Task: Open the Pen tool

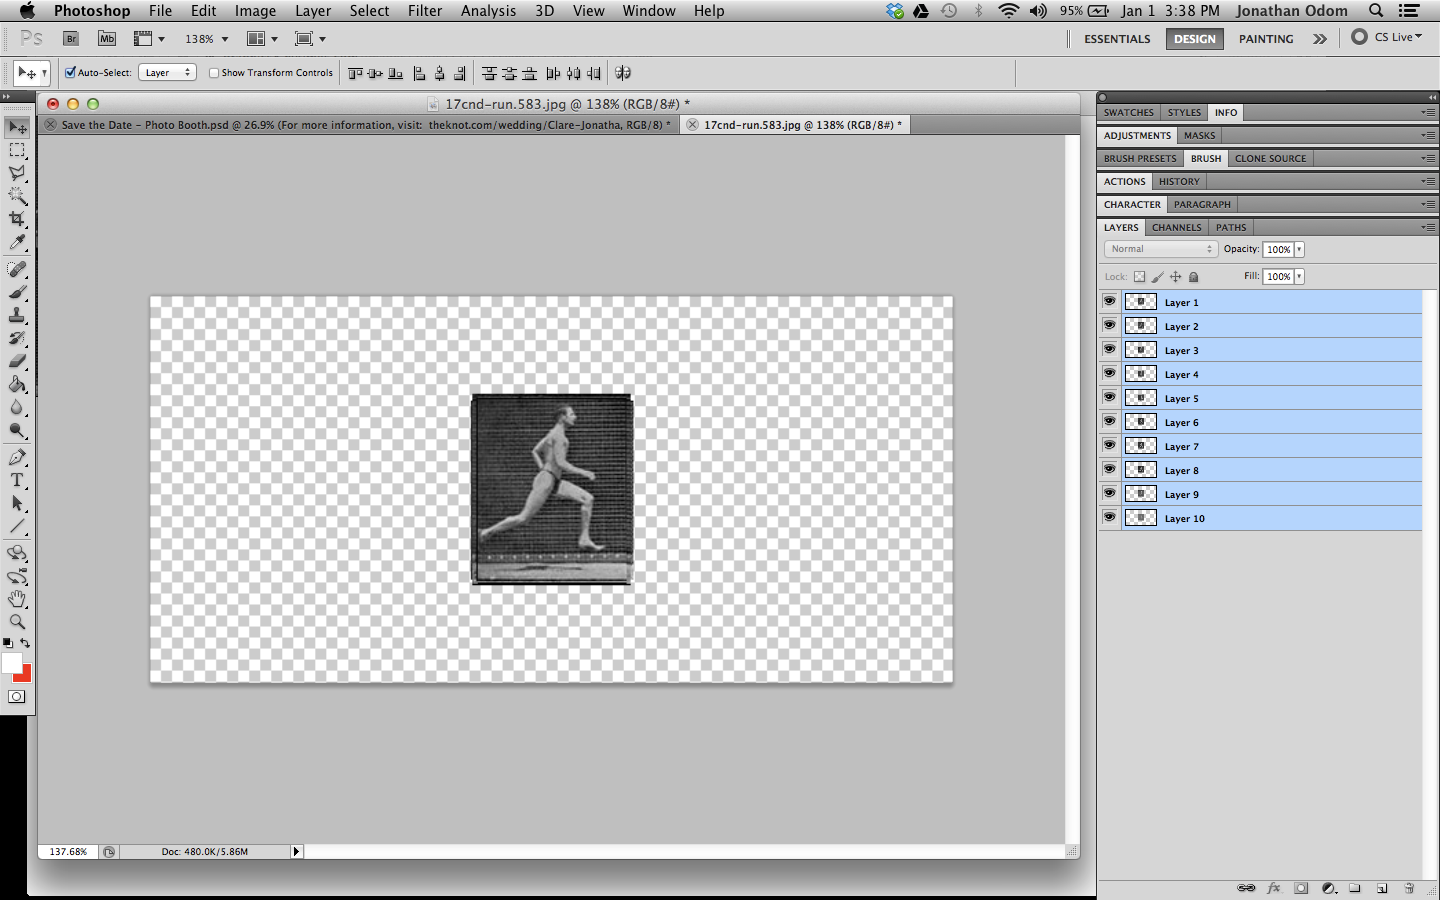Action: click(x=16, y=458)
